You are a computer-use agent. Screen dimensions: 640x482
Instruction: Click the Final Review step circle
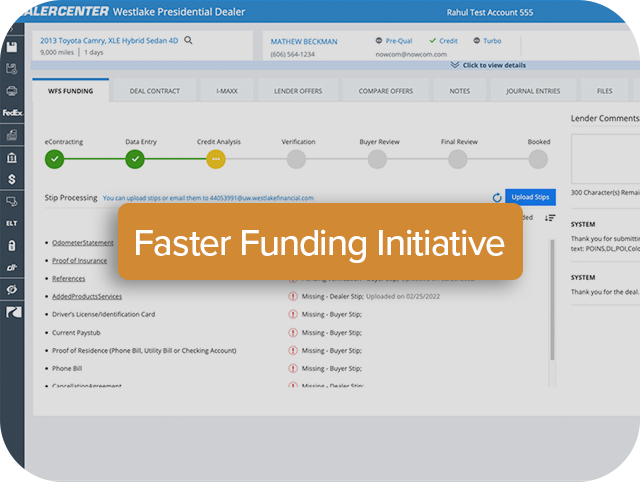point(458,159)
